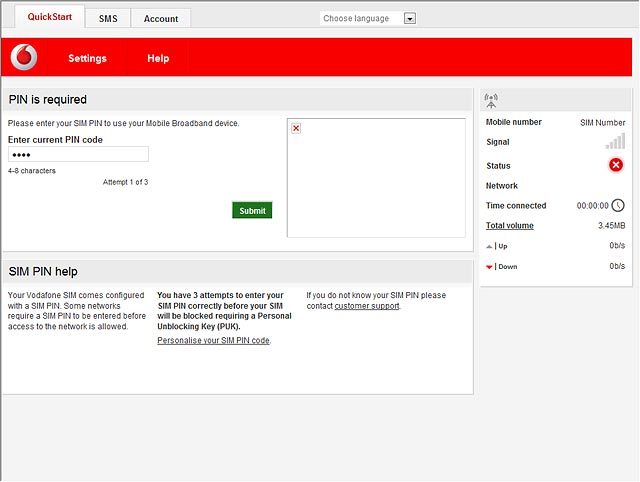640x482 pixels.
Task: Follow the Personalise your SIM PIN code link
Action: tap(213, 340)
